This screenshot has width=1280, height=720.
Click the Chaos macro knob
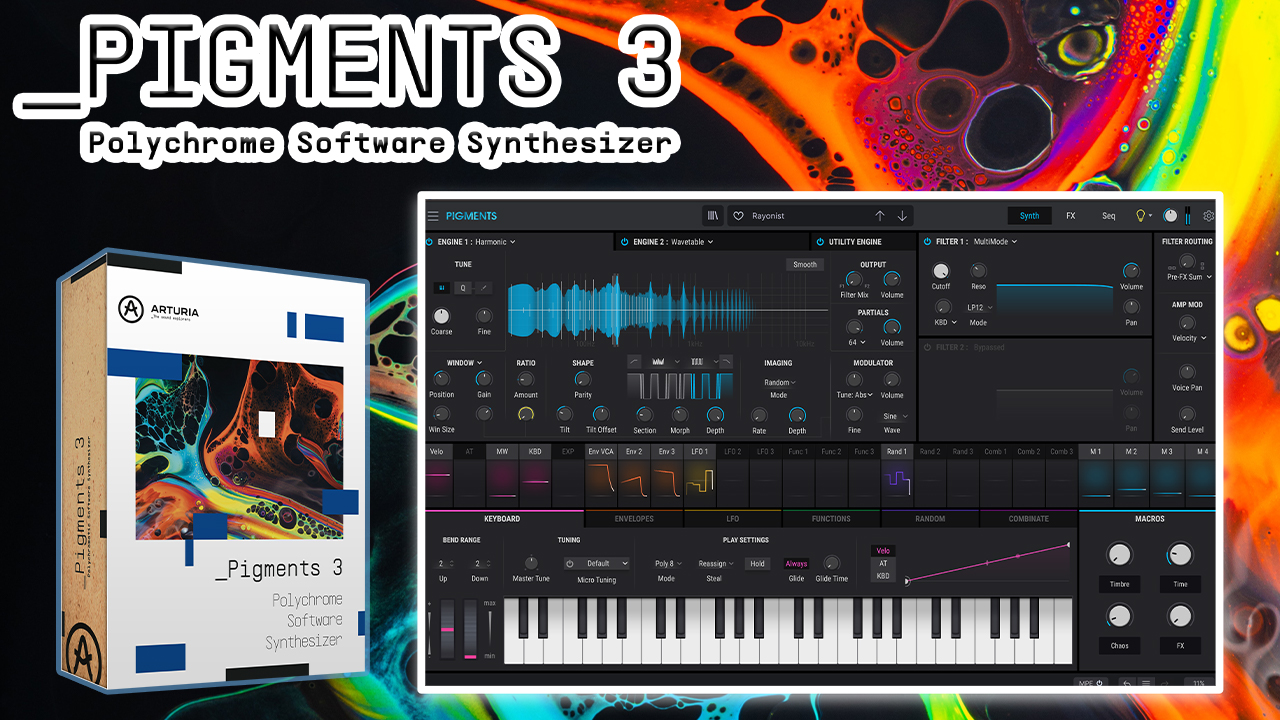click(1119, 616)
